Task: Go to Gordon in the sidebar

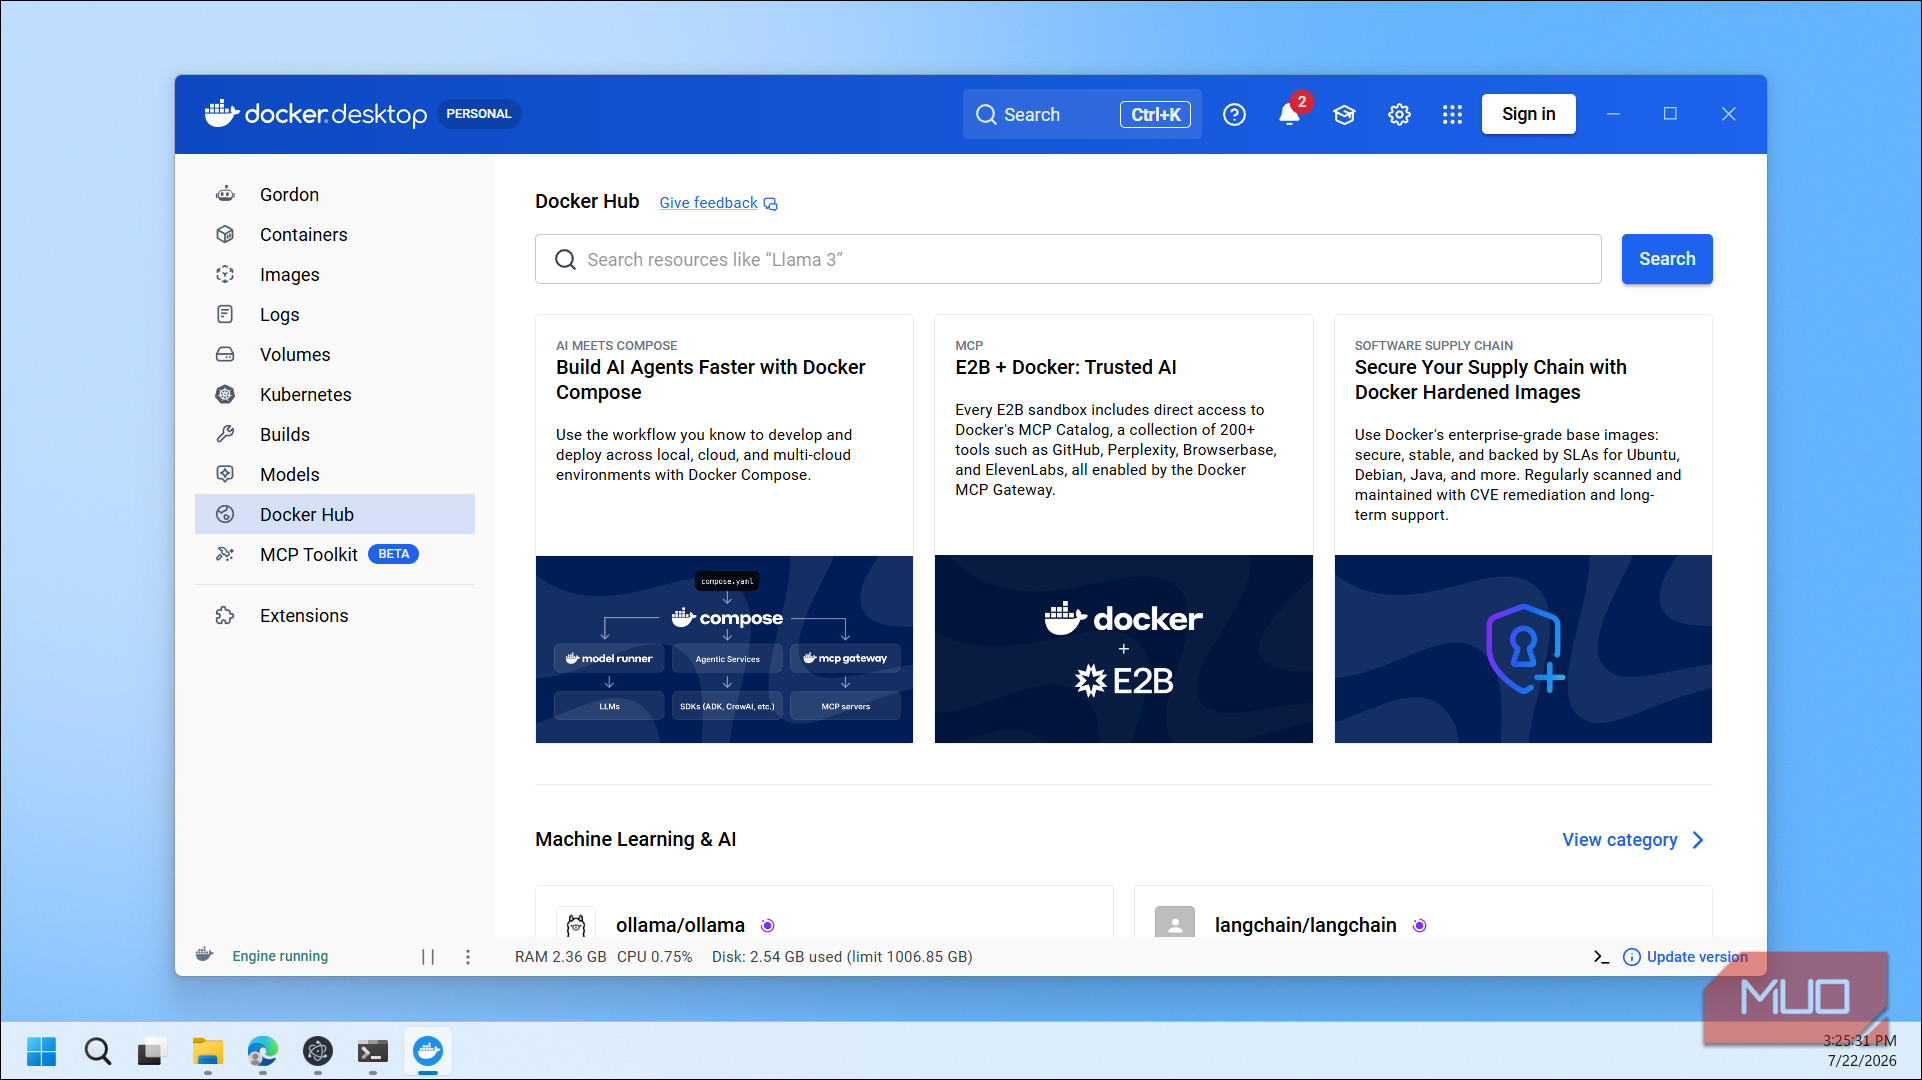Action: click(335, 194)
